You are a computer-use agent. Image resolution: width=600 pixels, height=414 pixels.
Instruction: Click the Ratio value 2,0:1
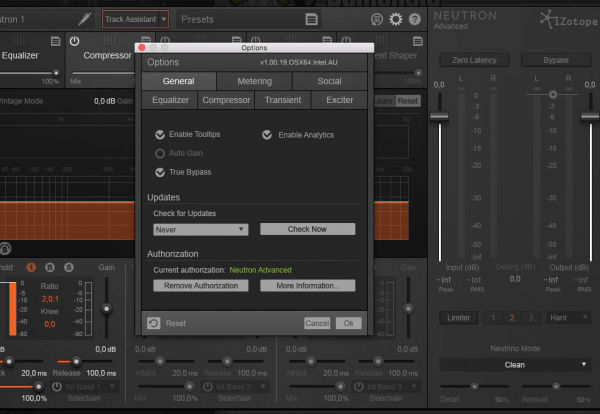50,299
